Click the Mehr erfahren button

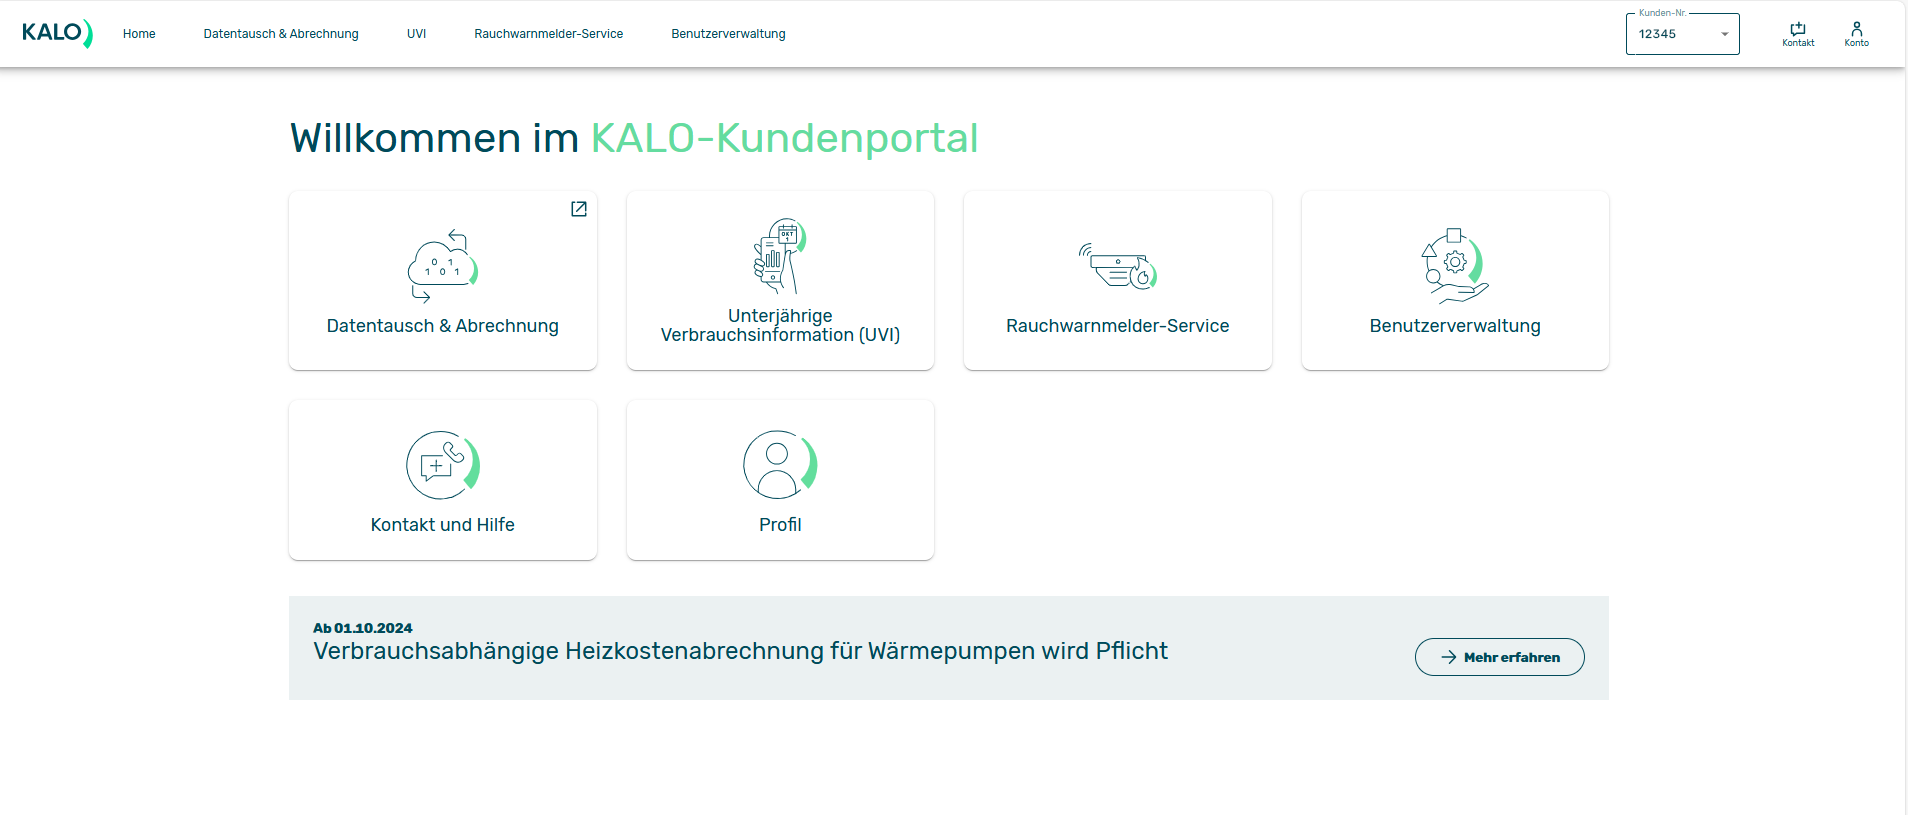pyautogui.click(x=1499, y=657)
